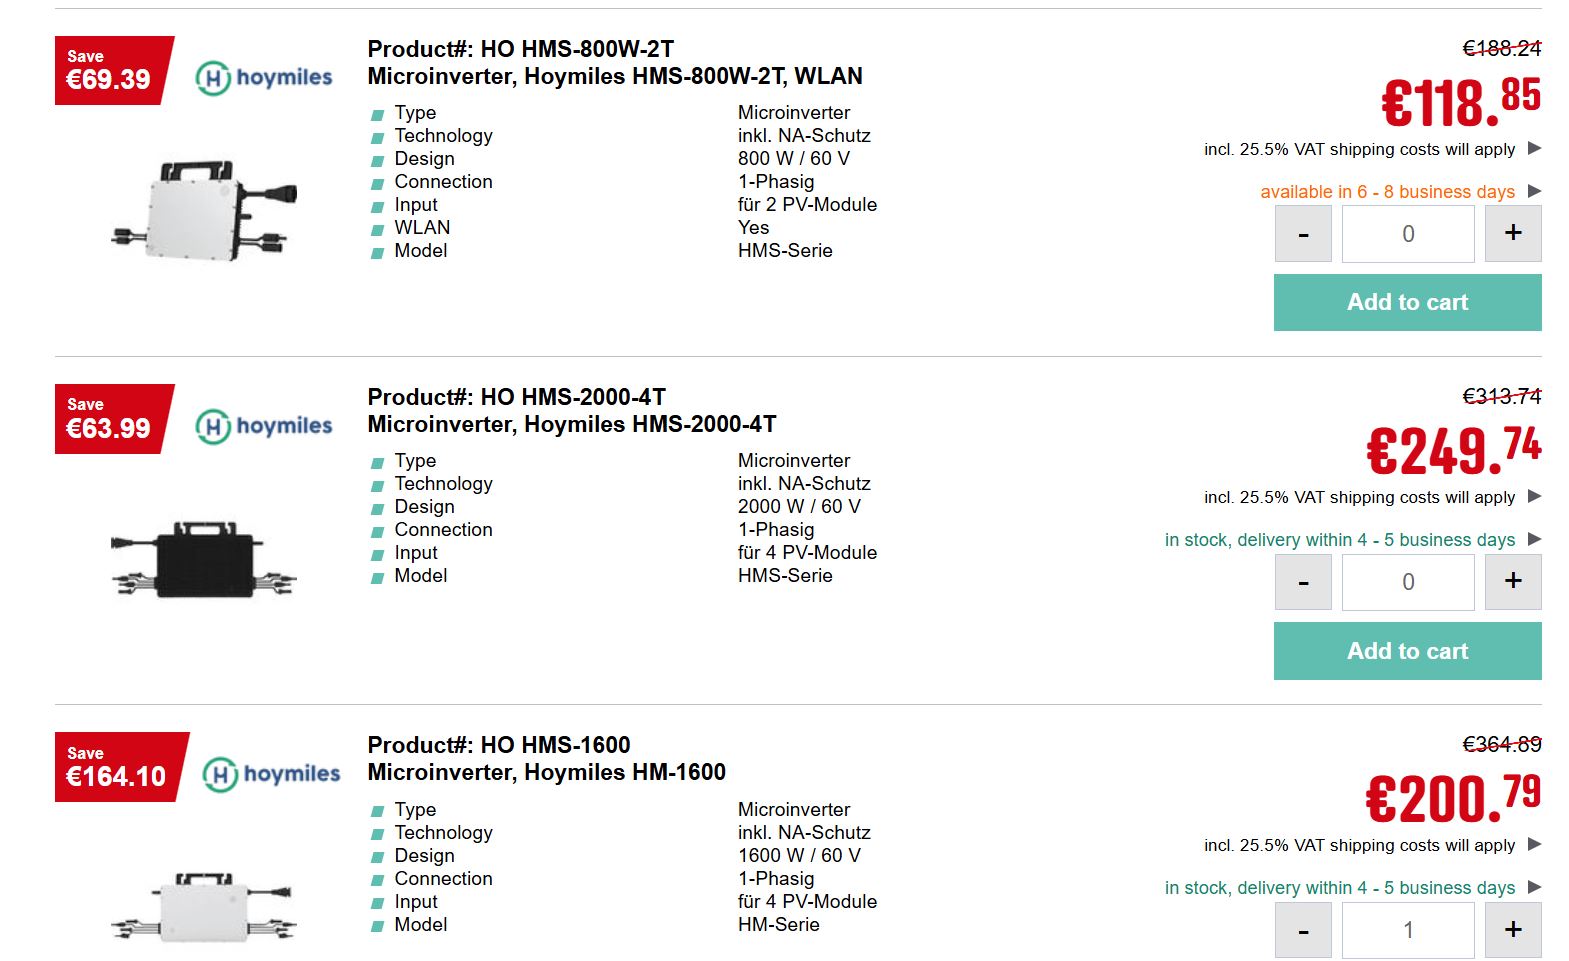Image resolution: width=1569 pixels, height=961 pixels.
Task: Decrease quantity for HMS-800W-2T
Action: pyautogui.click(x=1303, y=234)
